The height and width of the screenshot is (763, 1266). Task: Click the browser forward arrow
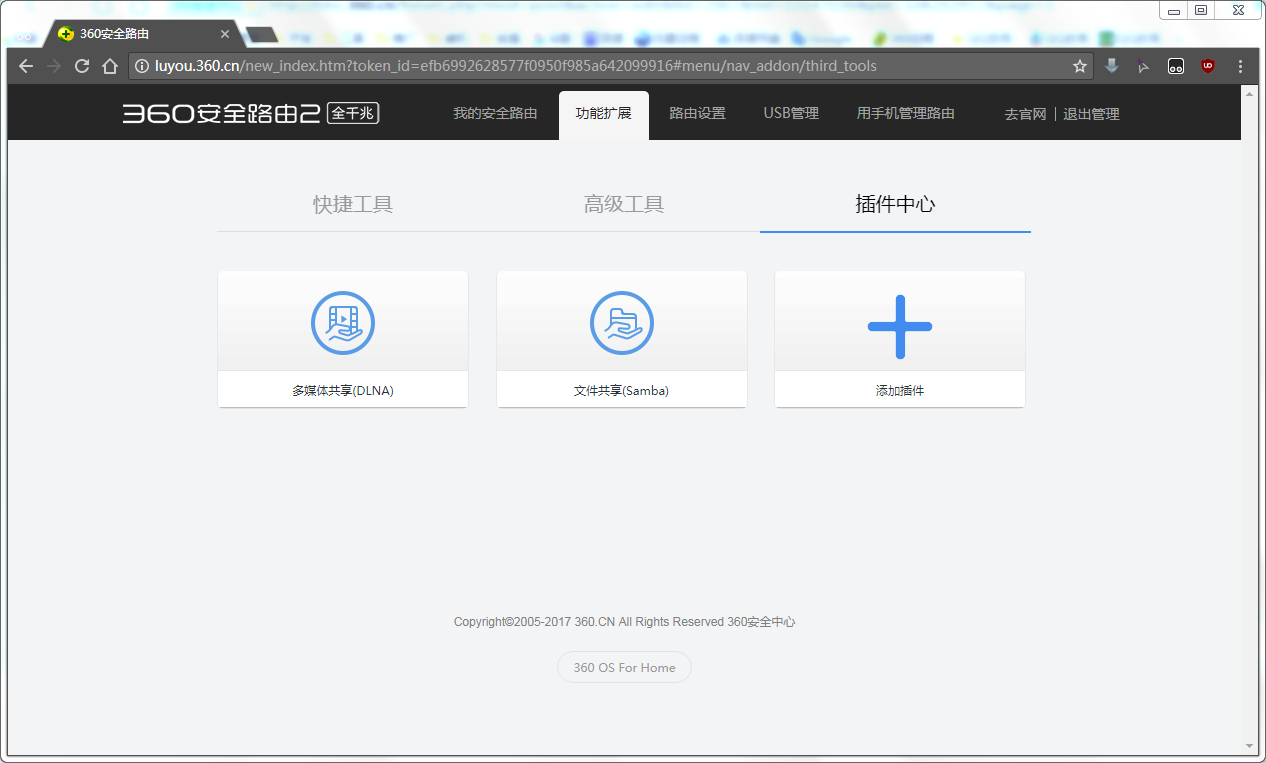54,66
